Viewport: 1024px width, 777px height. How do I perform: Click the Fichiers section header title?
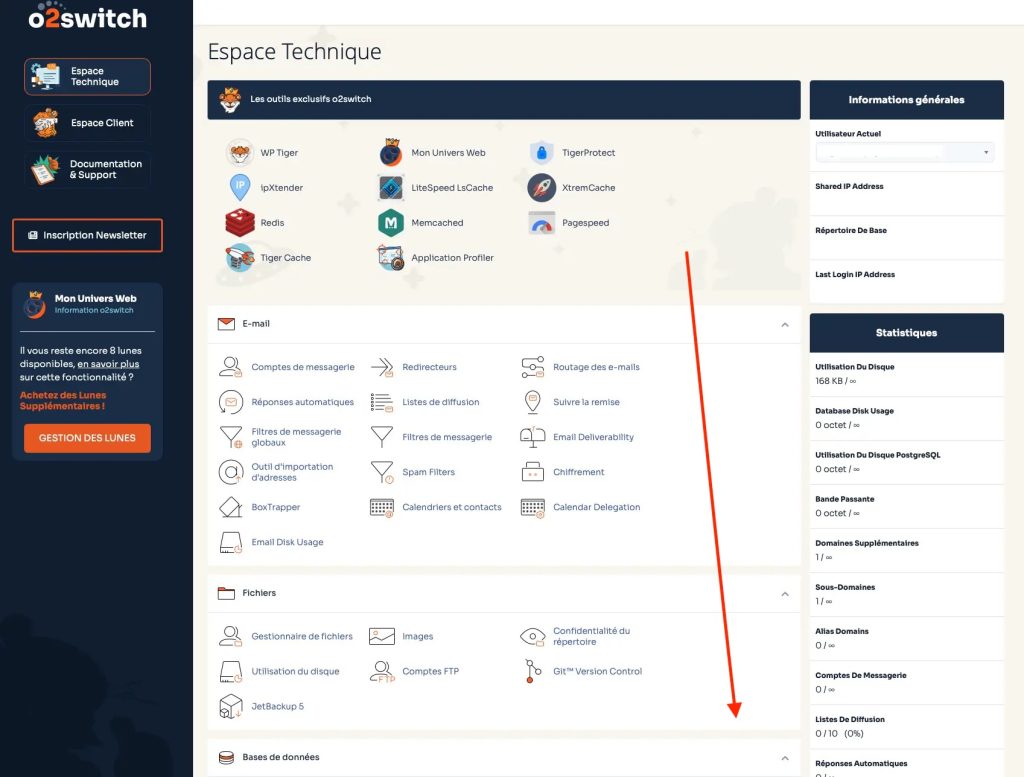tap(259, 593)
